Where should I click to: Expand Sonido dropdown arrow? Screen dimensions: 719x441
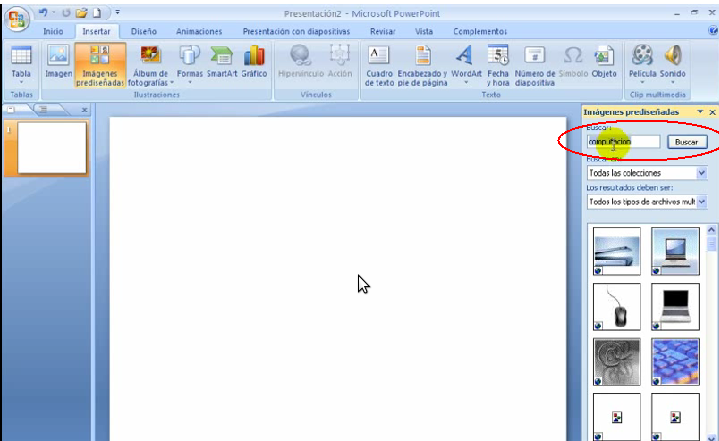[x=673, y=83]
